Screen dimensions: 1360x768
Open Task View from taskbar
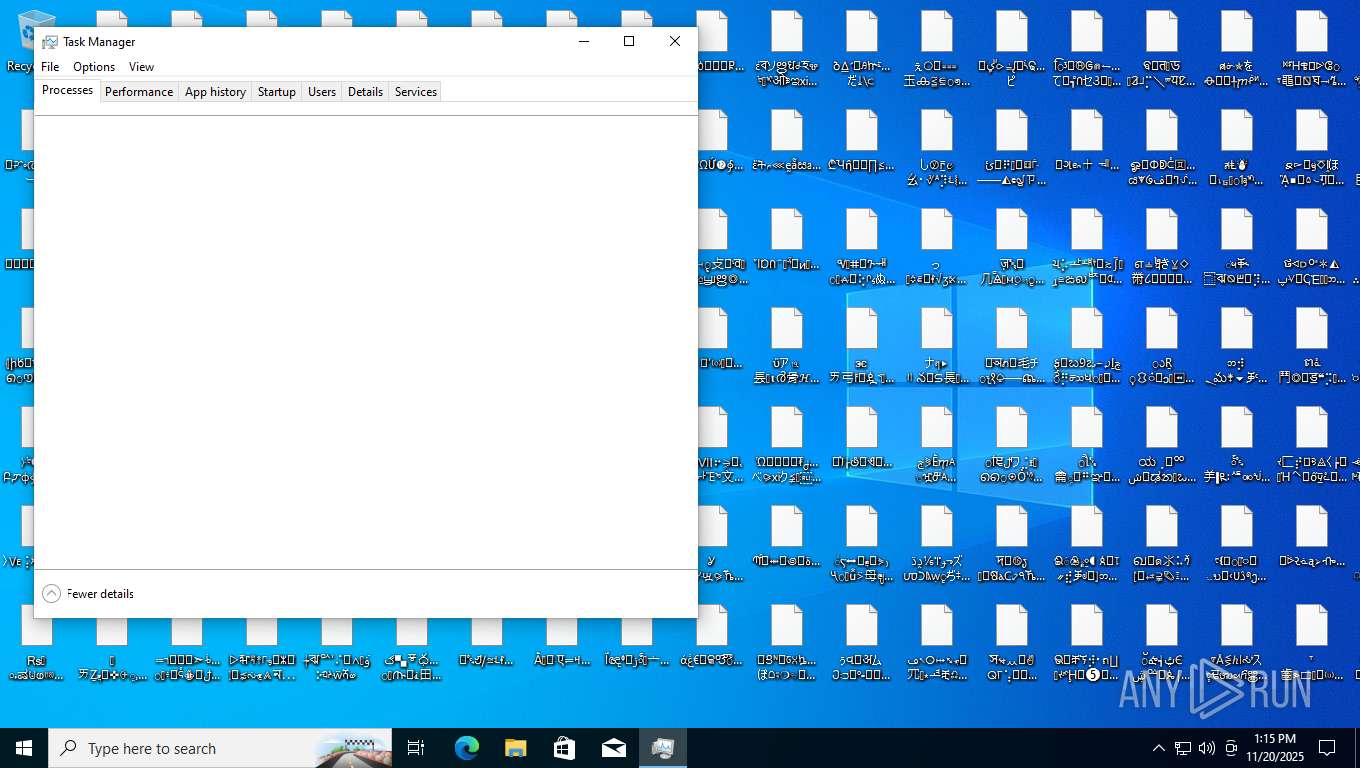[x=416, y=748]
